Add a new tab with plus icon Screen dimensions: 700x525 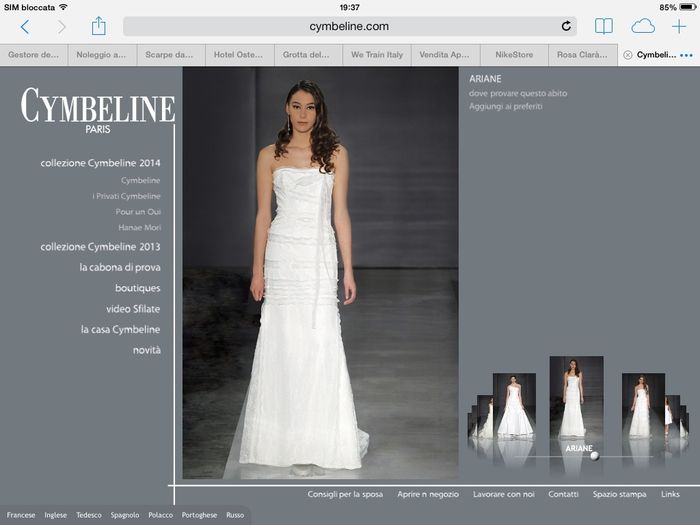click(679, 27)
